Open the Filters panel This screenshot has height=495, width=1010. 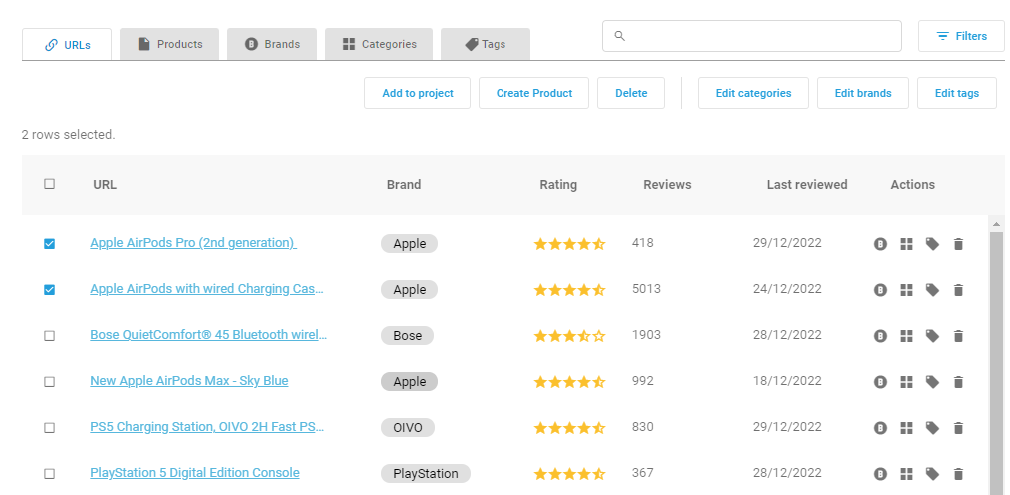coord(961,36)
